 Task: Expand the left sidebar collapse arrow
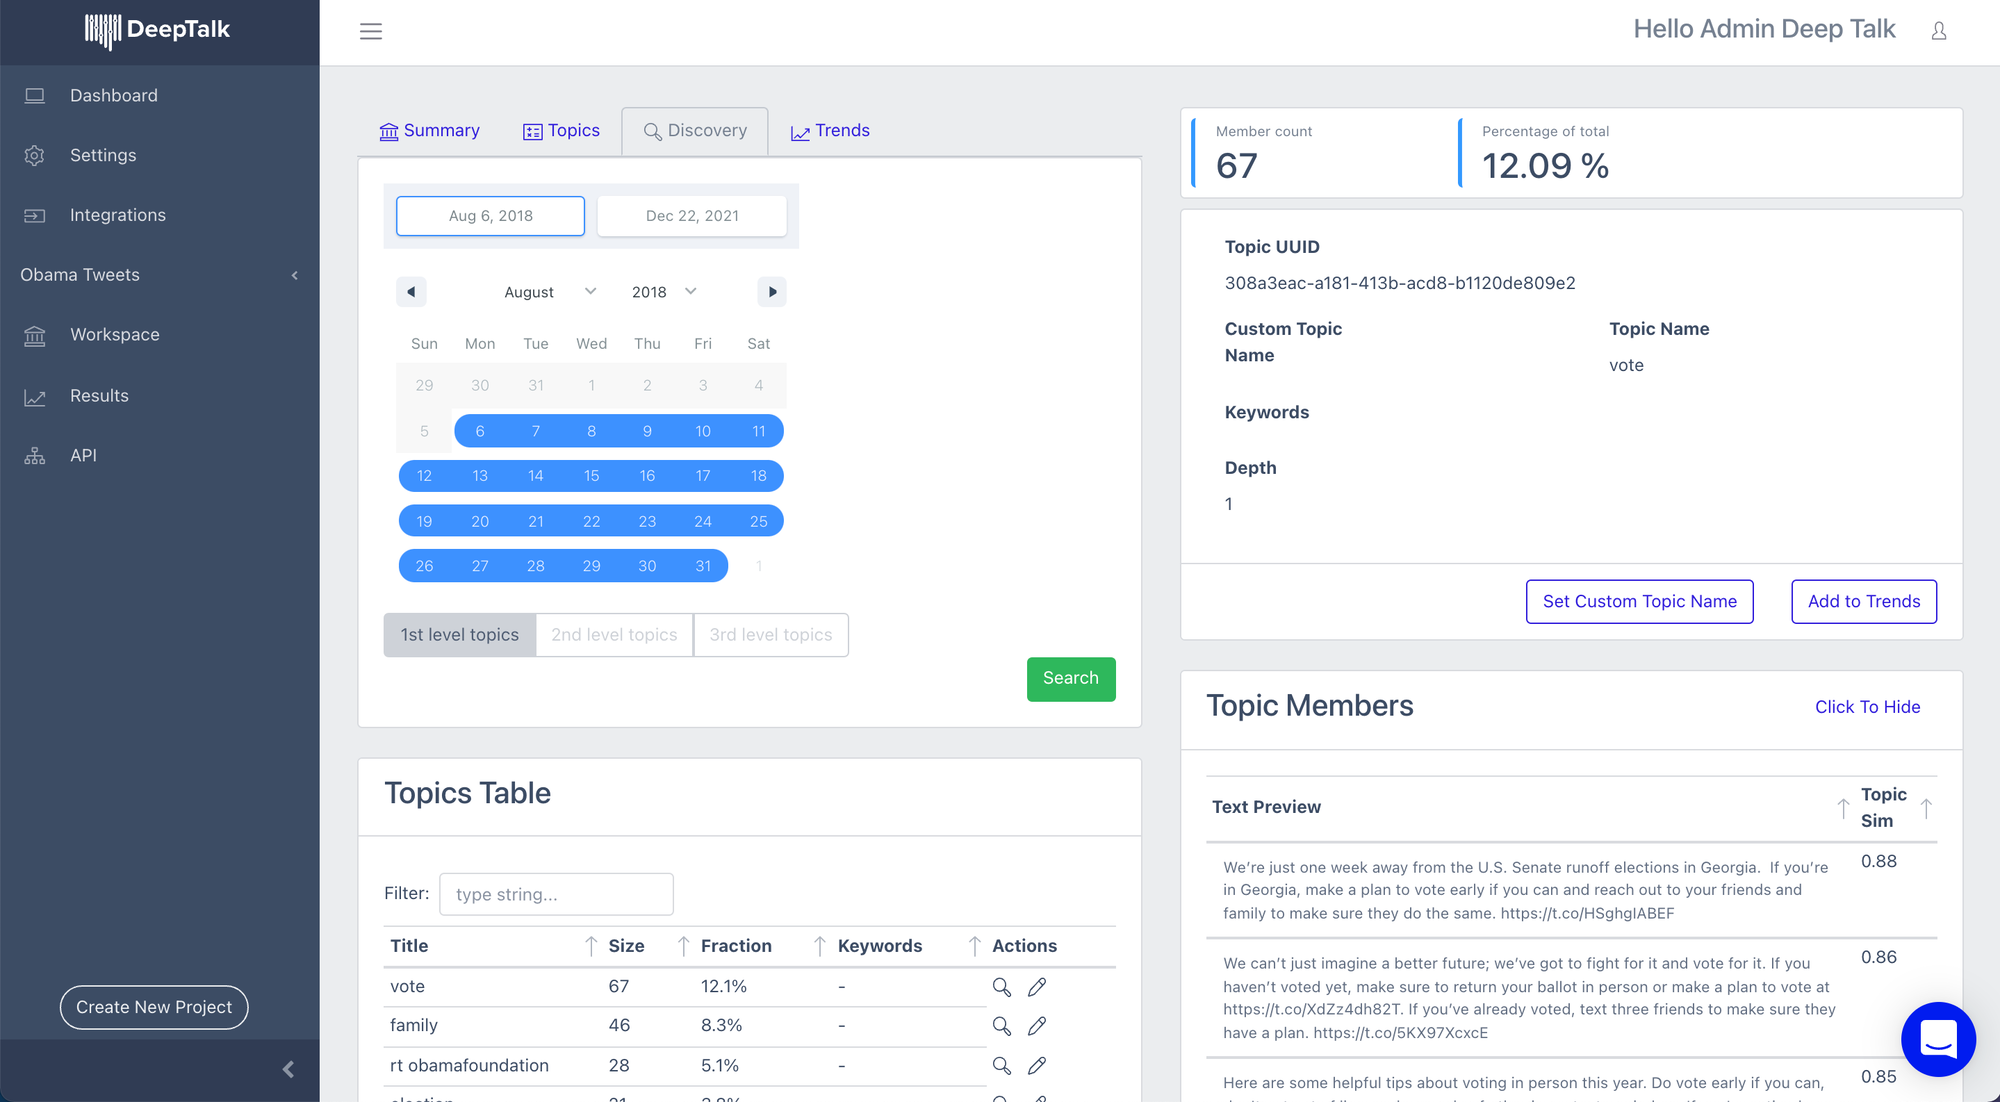[x=289, y=1069]
